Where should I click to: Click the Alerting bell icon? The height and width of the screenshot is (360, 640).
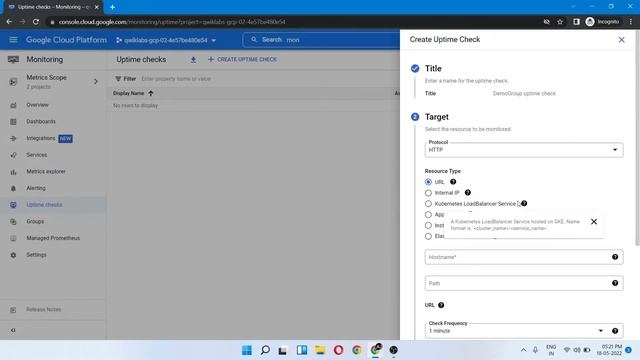click(x=13, y=188)
